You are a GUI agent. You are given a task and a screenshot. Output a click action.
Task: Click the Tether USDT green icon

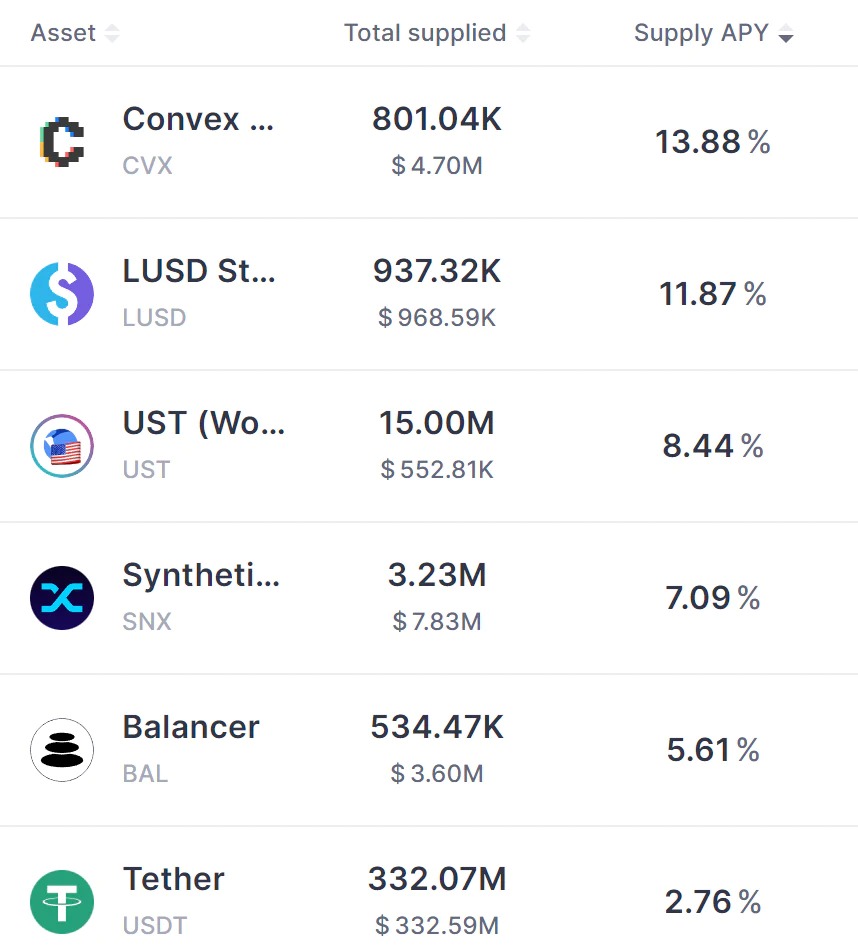pos(62,901)
